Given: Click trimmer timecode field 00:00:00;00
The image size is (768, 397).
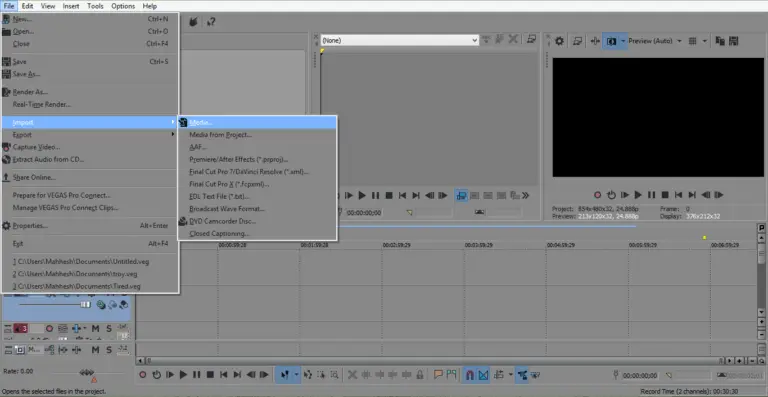Looking at the screenshot, I should 364,212.
